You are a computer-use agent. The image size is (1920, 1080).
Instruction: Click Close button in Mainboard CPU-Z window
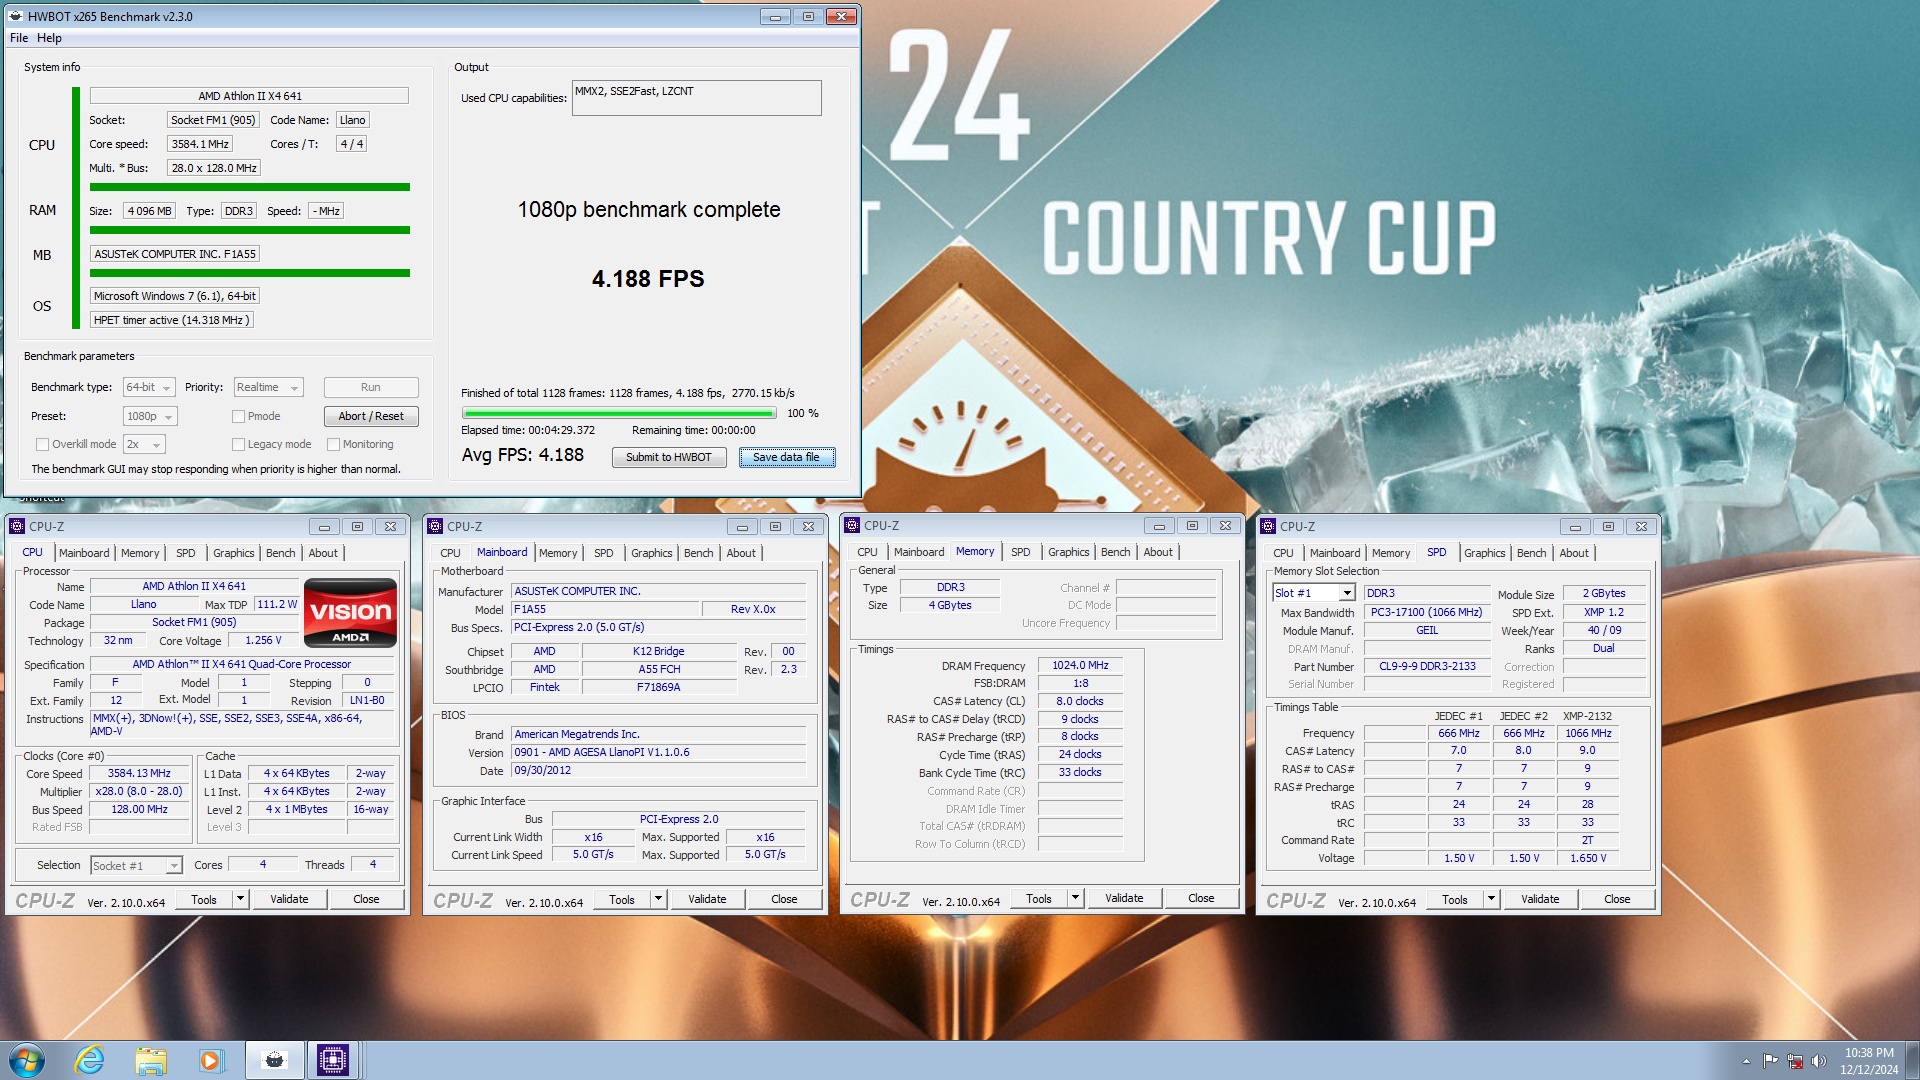pyautogui.click(x=784, y=899)
